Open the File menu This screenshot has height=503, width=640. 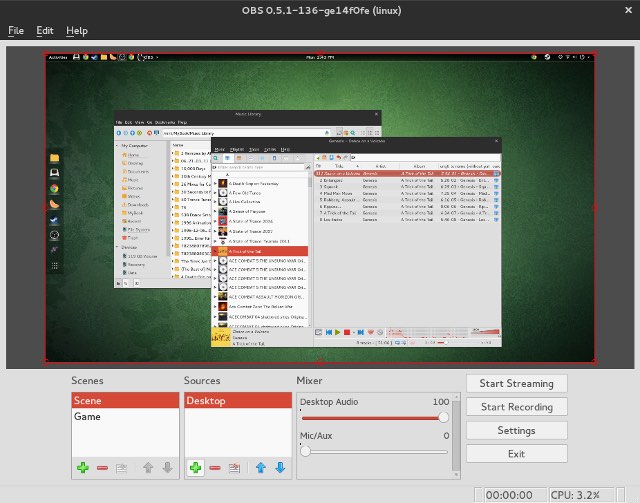point(16,31)
